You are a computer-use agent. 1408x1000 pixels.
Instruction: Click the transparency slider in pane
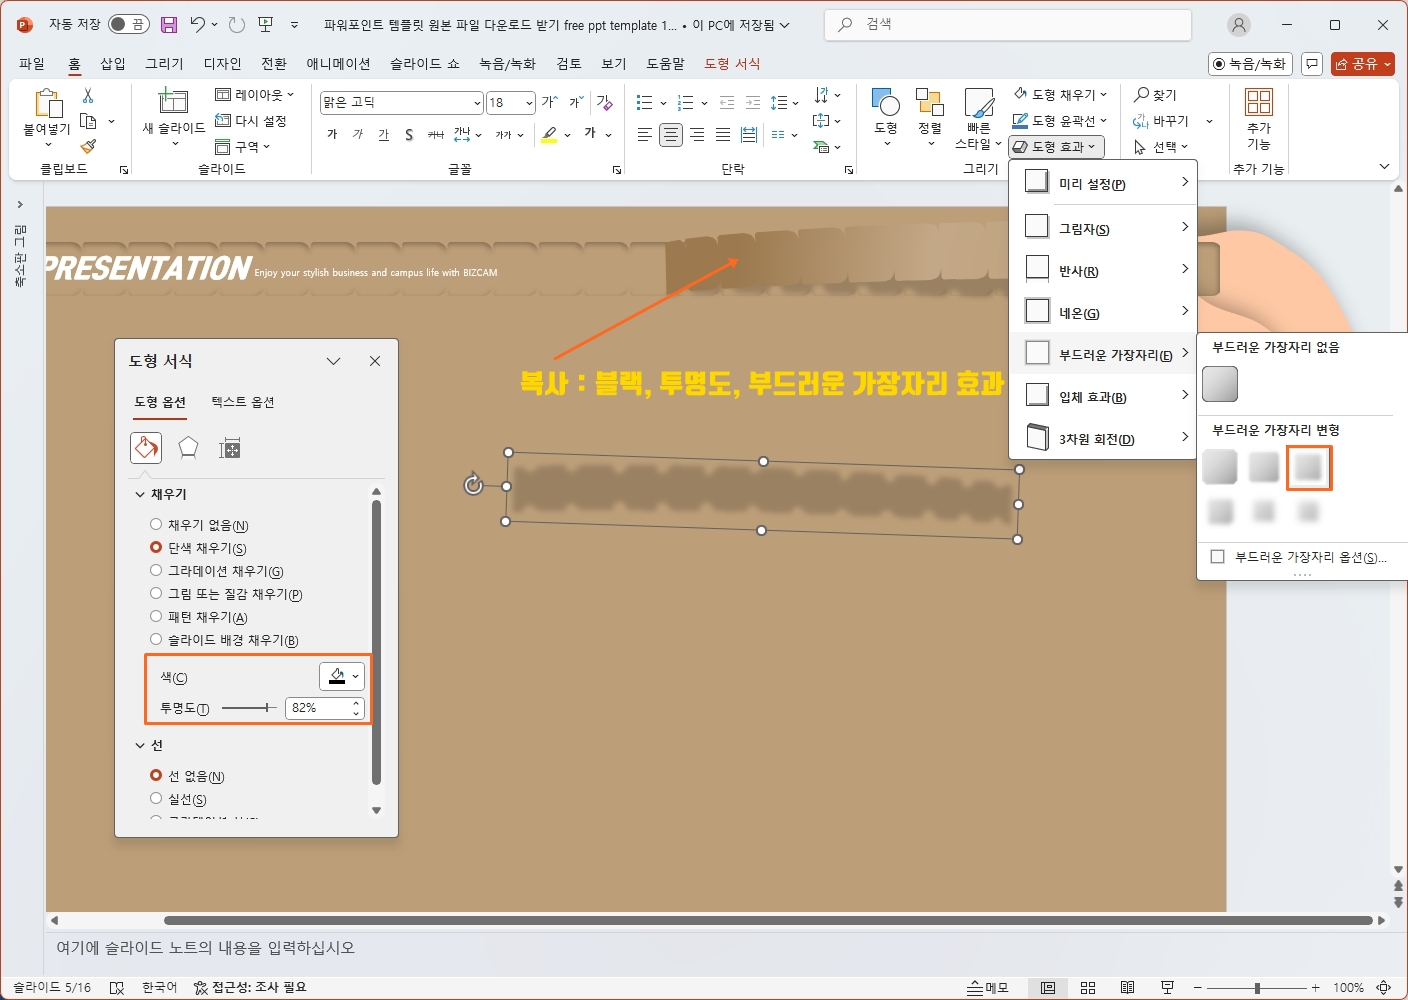pos(249,708)
